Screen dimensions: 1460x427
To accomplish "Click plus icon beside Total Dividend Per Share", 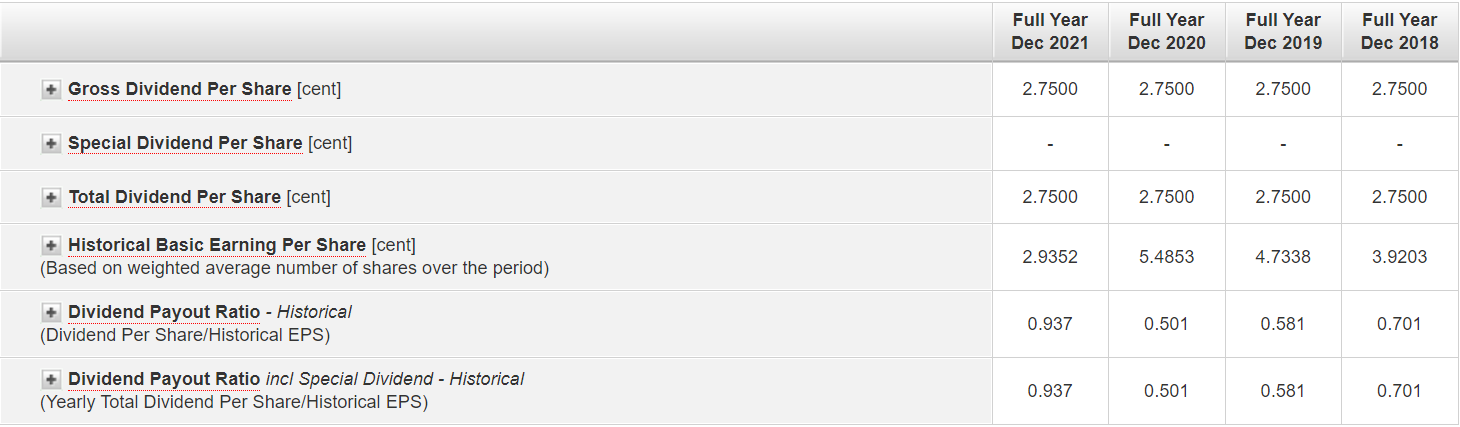I will point(51,198).
